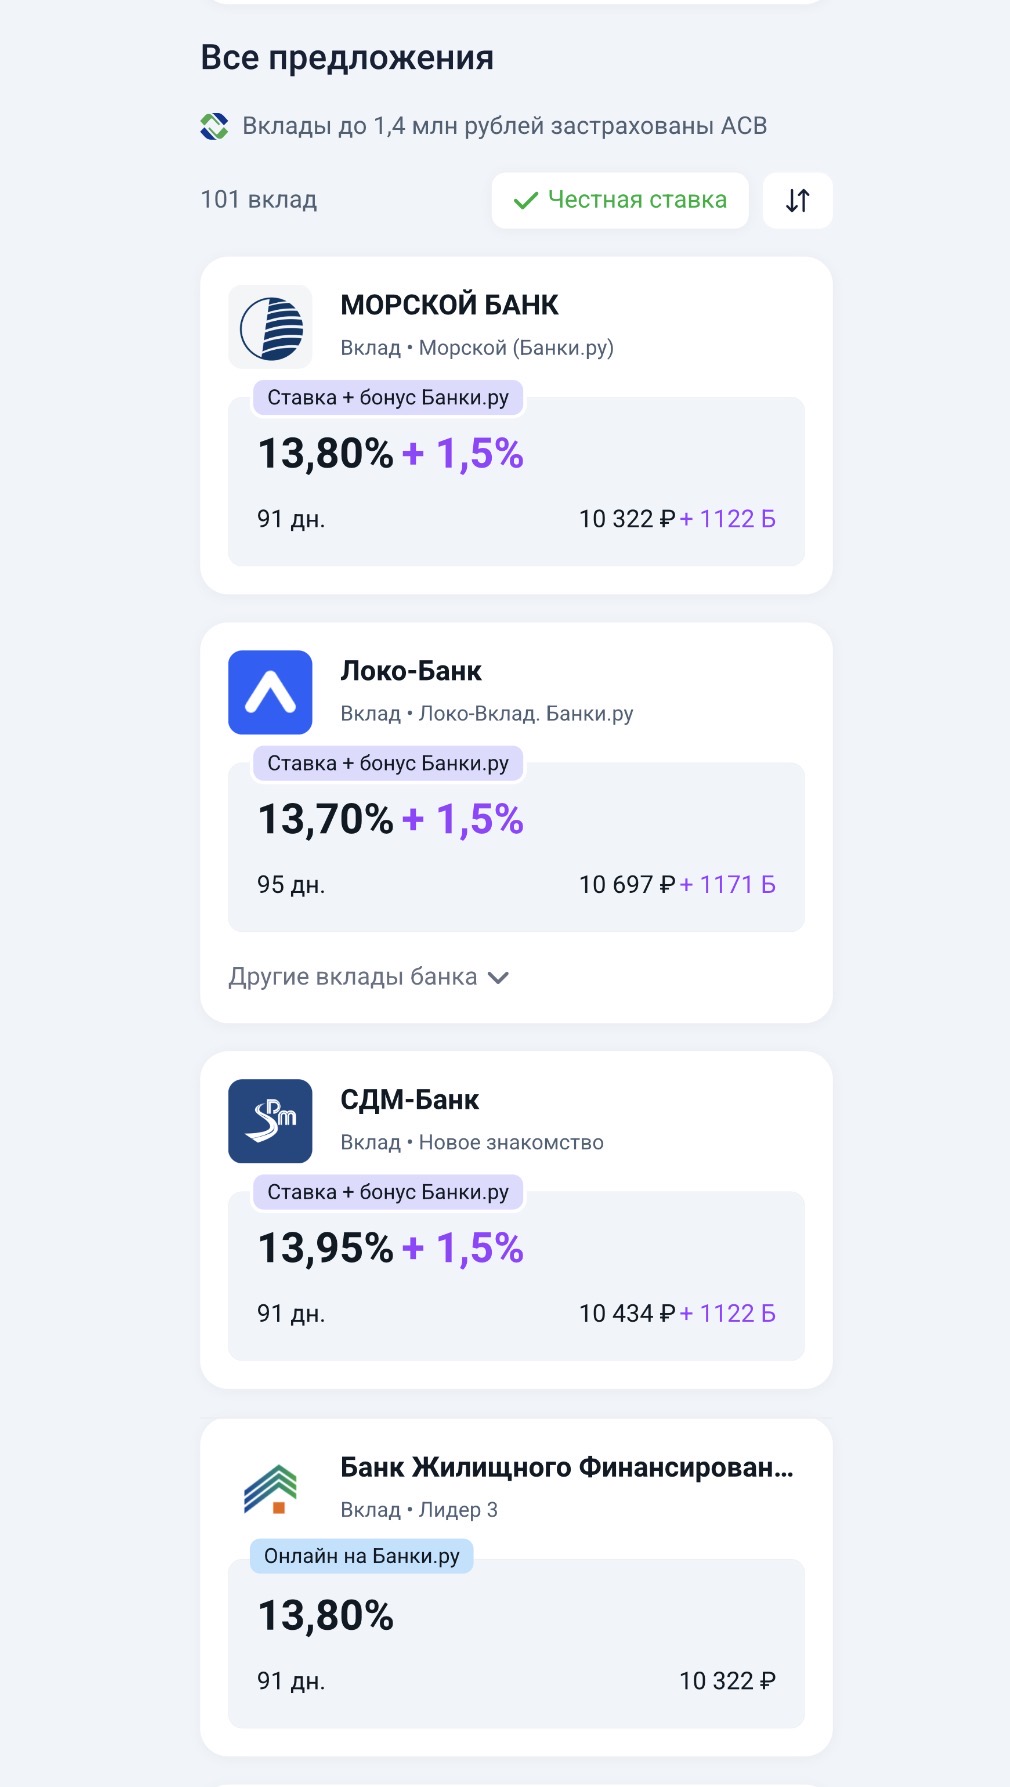1010x1787 pixels.
Task: Open the МОРСКОЙ БАНК deposit title
Action: point(449,305)
